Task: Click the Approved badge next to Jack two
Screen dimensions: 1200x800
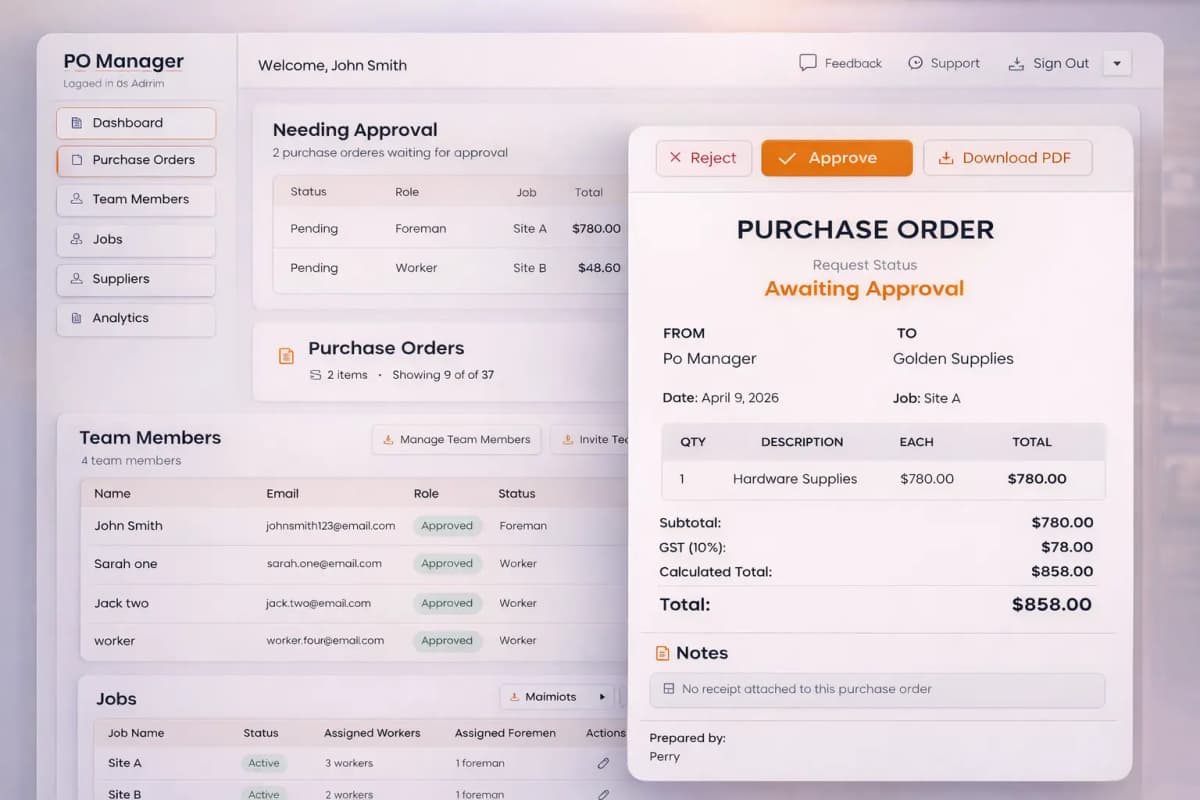Action: (x=447, y=602)
